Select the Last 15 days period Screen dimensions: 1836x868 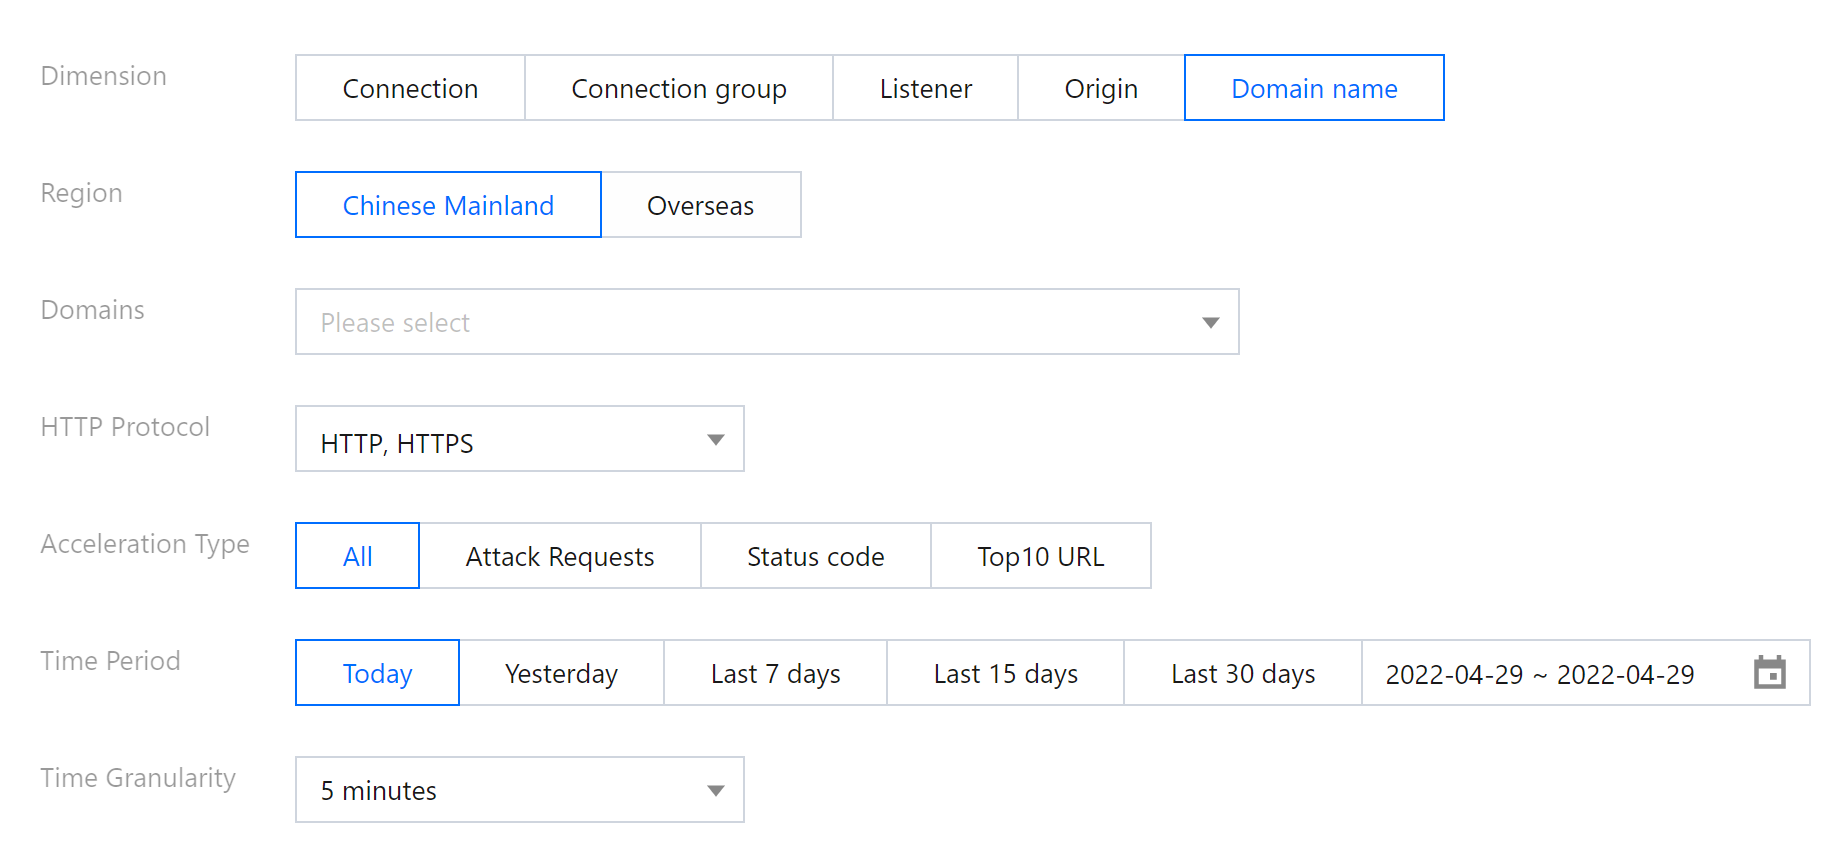(x=1005, y=674)
